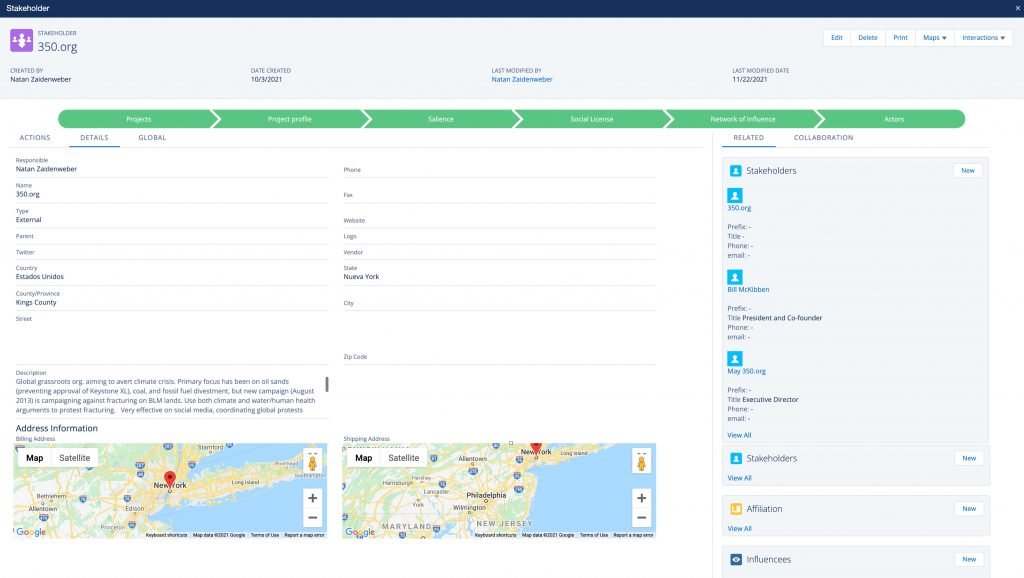Close the Stakeholder window
This screenshot has width=1024, height=578.
tap(1017, 8)
